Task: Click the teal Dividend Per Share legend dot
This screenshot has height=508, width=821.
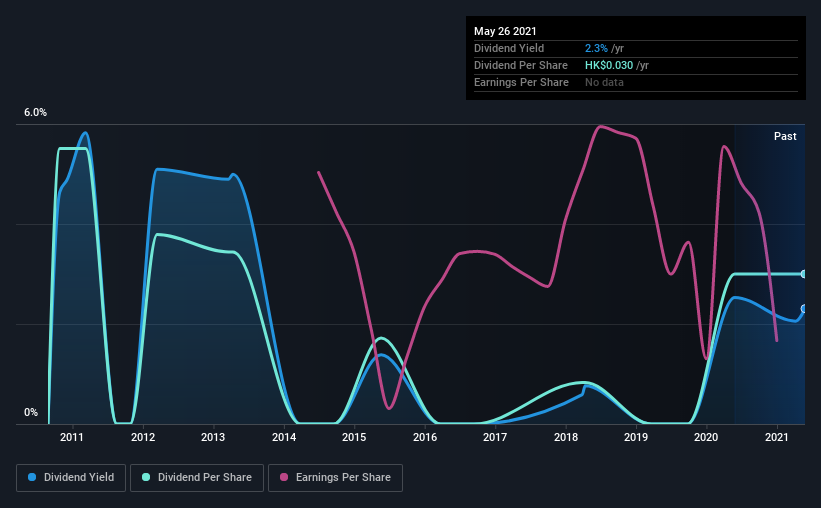Action: coord(146,477)
